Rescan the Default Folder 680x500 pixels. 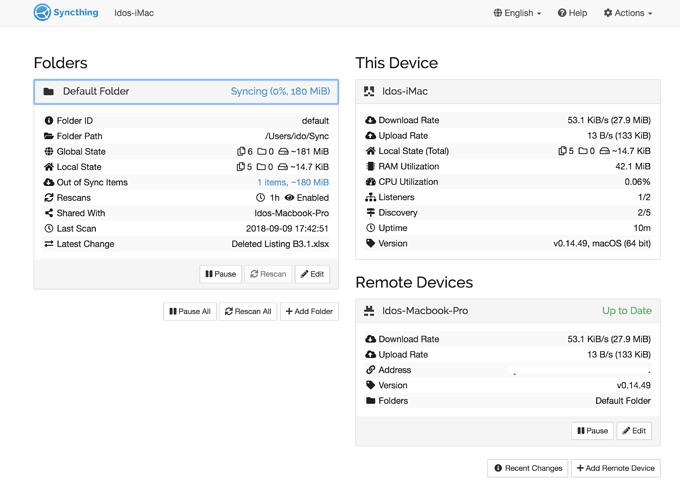pos(268,274)
